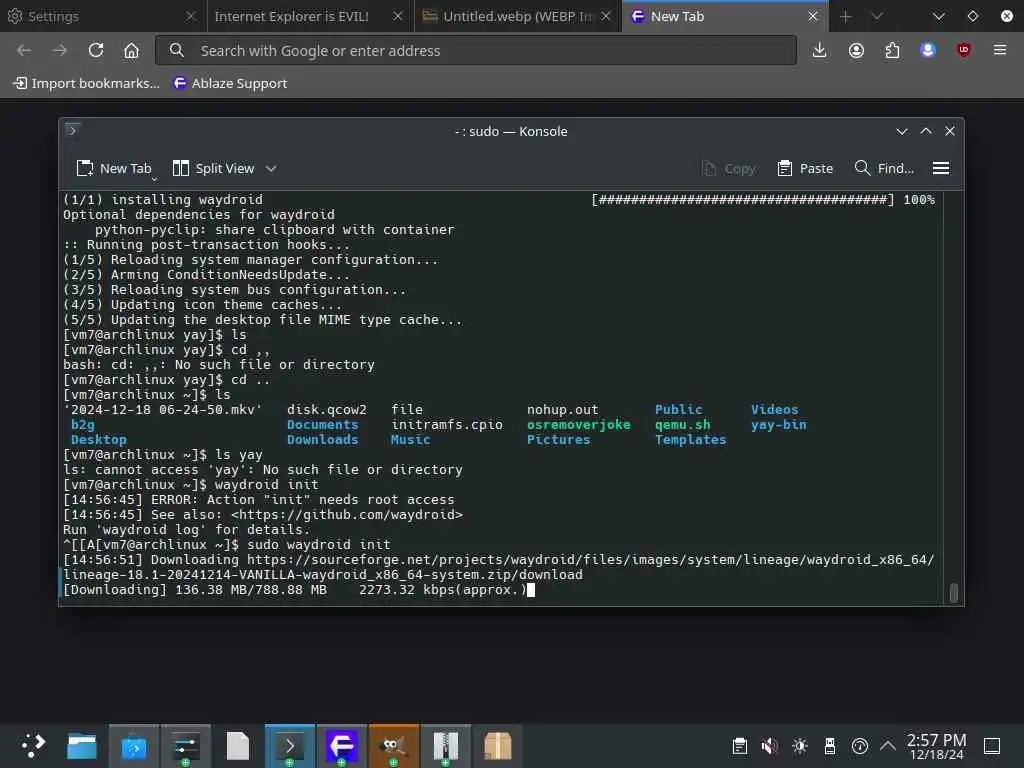
Task: Open a new browser tab with plus
Action: (846, 16)
